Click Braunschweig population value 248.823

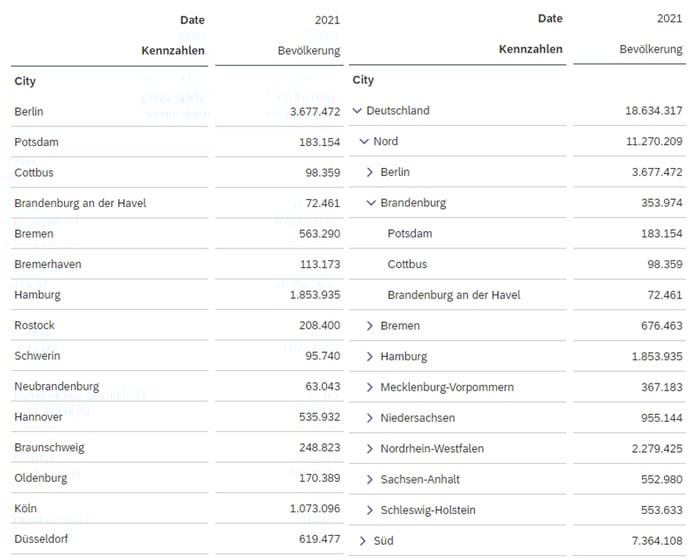click(320, 447)
